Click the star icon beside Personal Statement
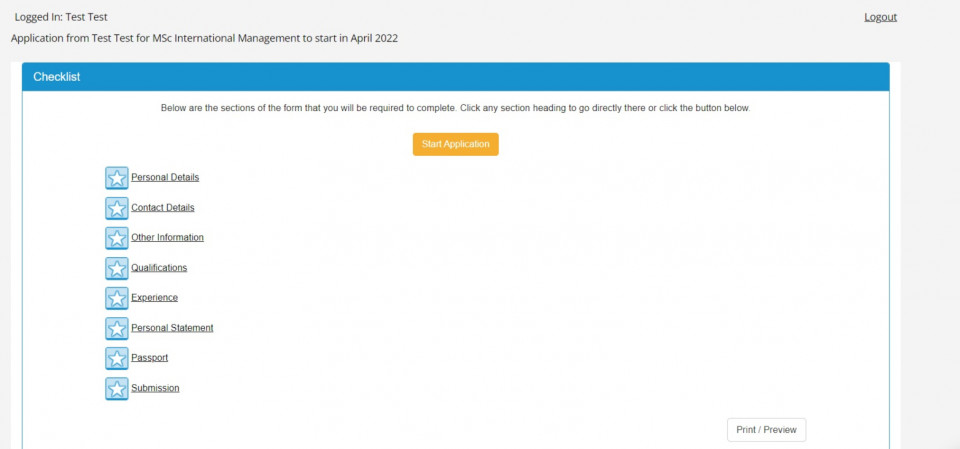The image size is (960, 449). (x=116, y=328)
